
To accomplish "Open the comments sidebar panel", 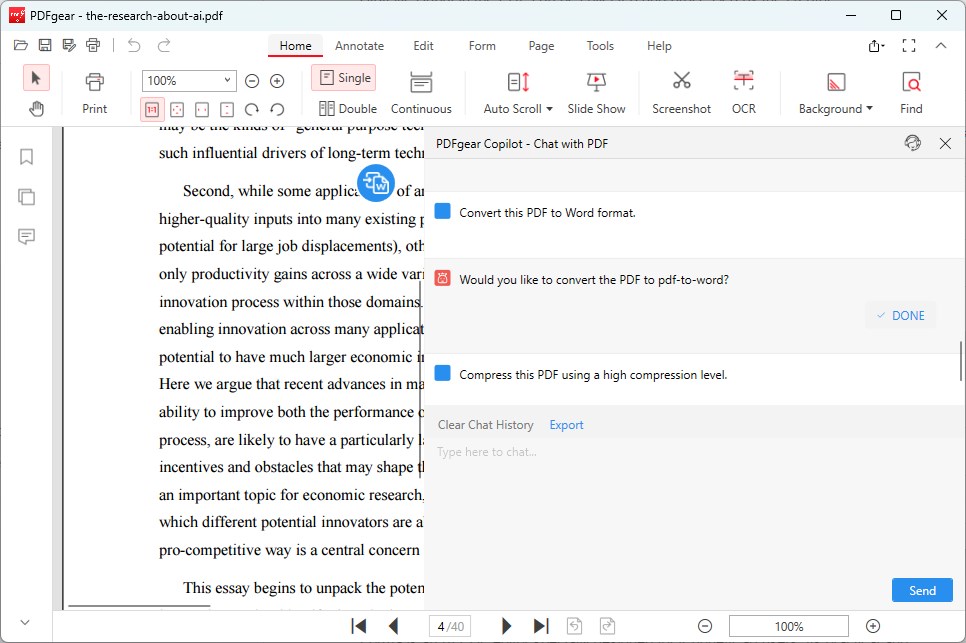I will (x=27, y=237).
